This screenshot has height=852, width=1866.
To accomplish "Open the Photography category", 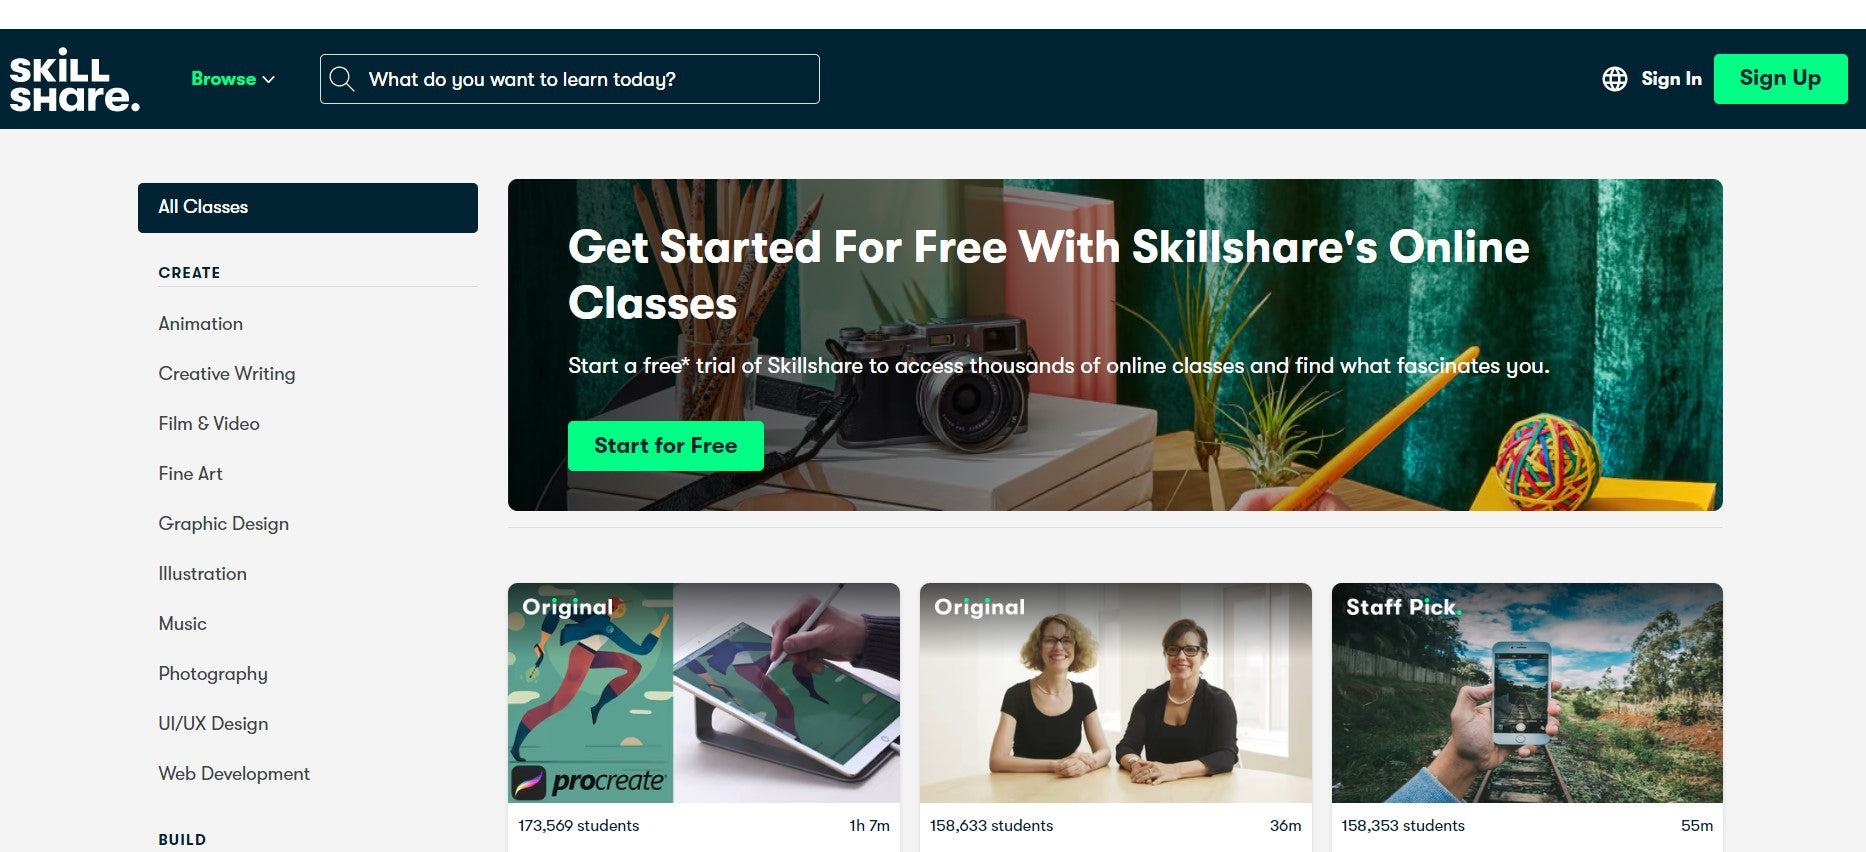I will tap(213, 674).
